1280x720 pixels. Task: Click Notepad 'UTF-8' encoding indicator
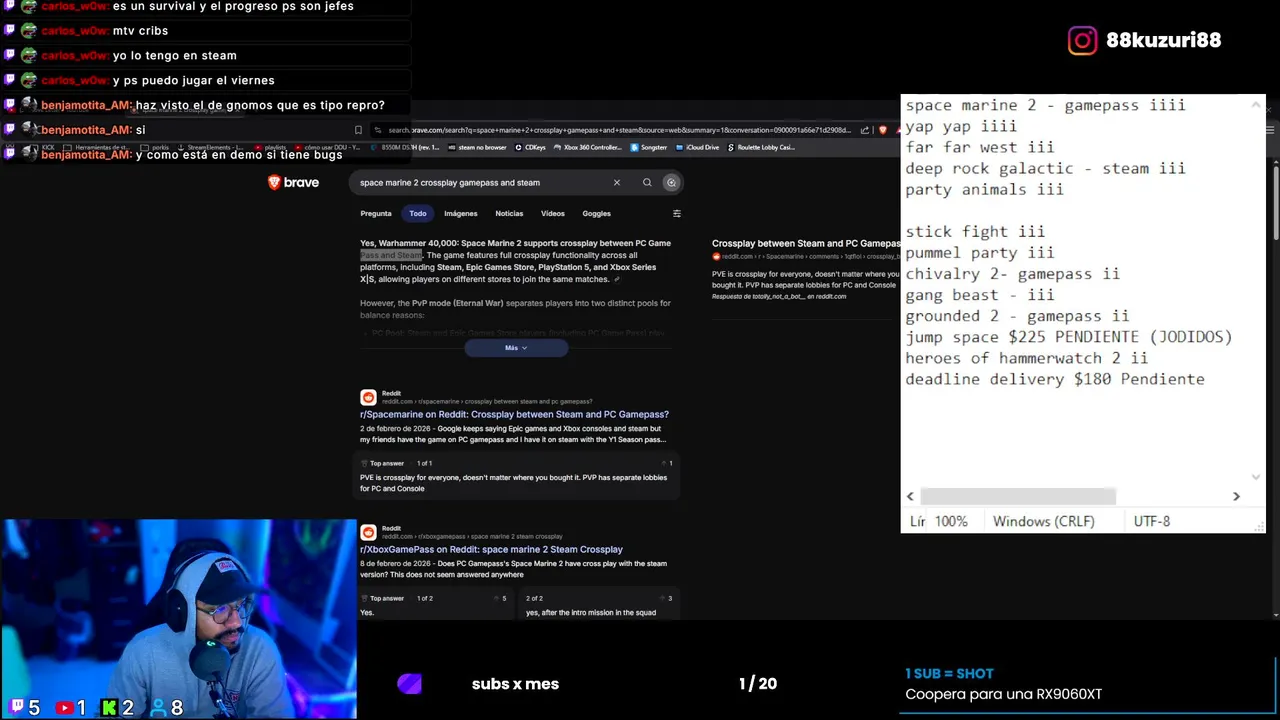[1152, 521]
